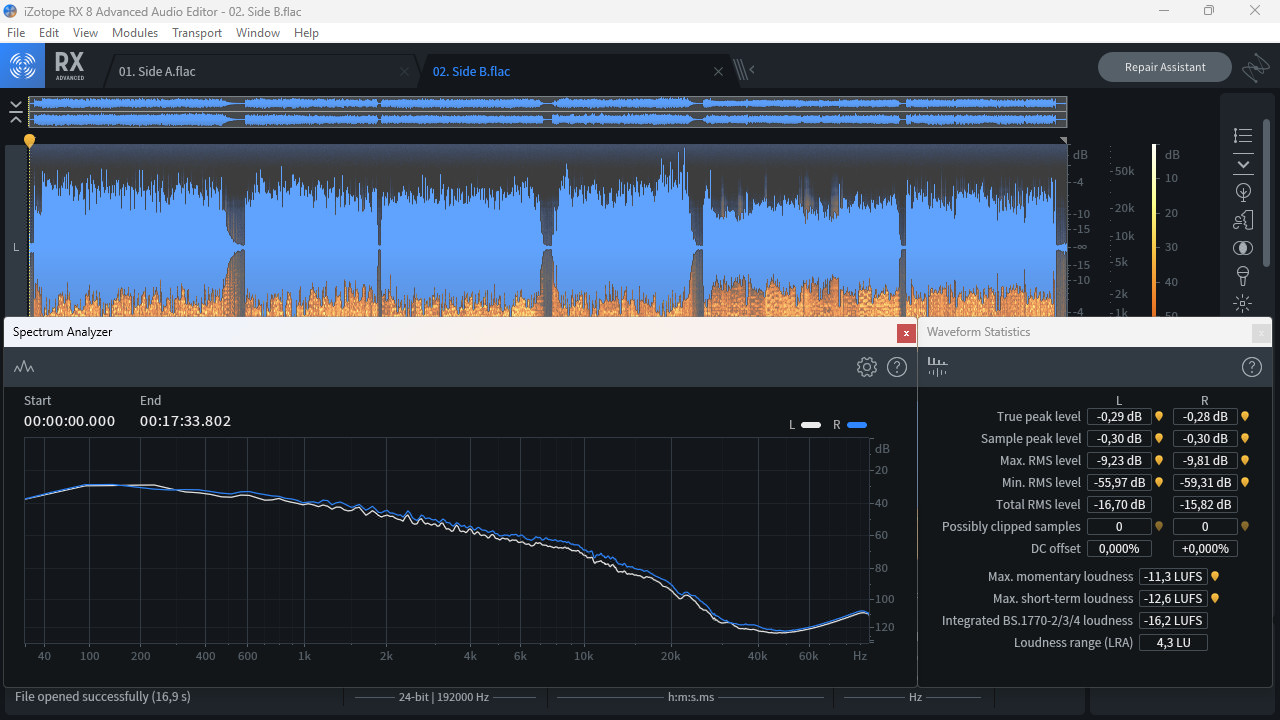
Task: Click the Spectrum Analyzer help question mark
Action: (897, 367)
